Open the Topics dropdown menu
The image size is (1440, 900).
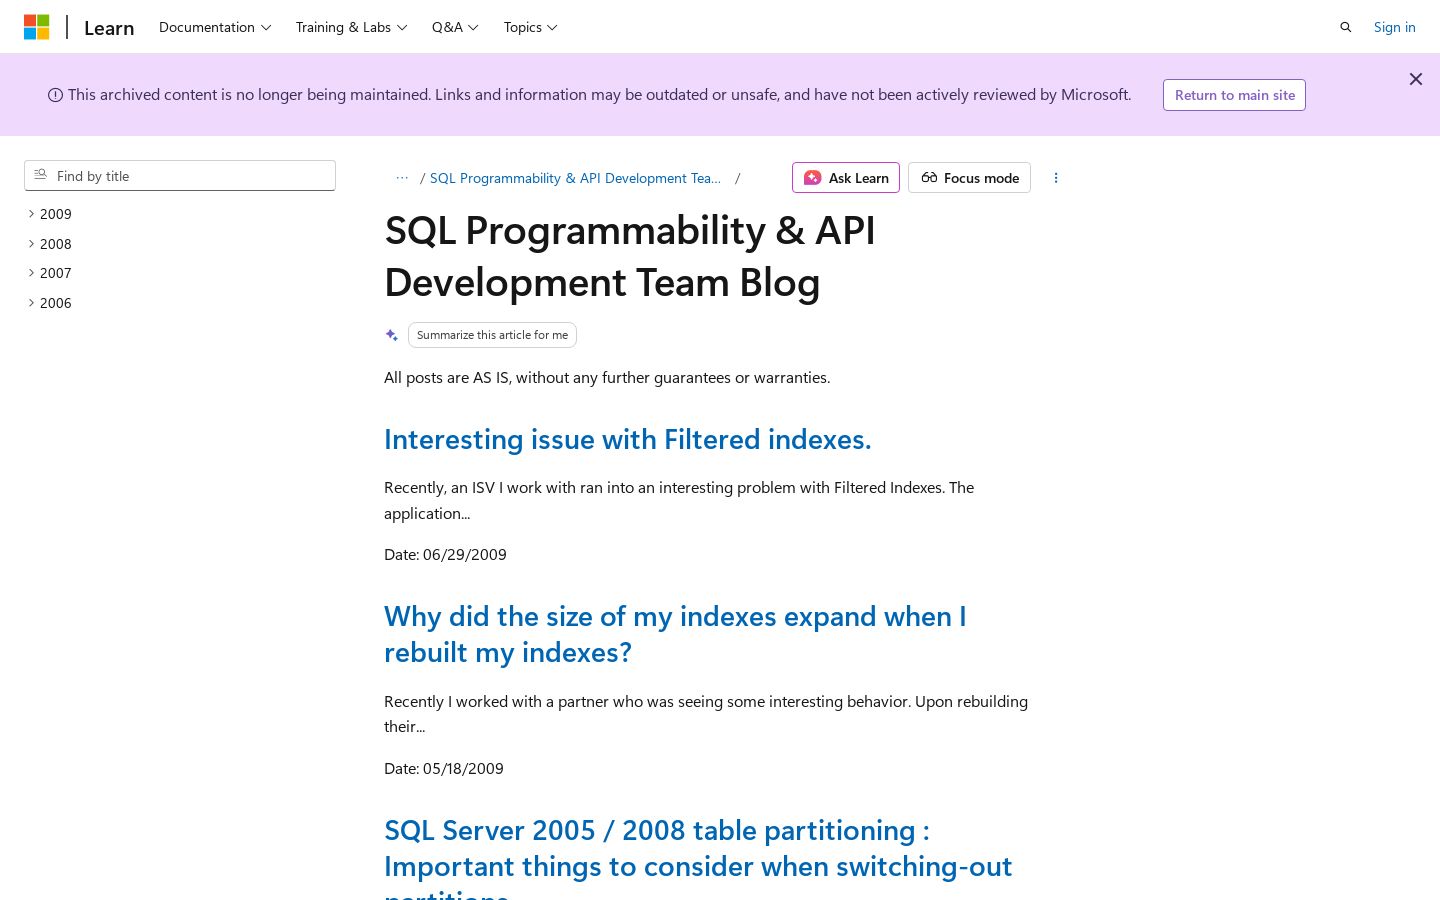(x=530, y=27)
